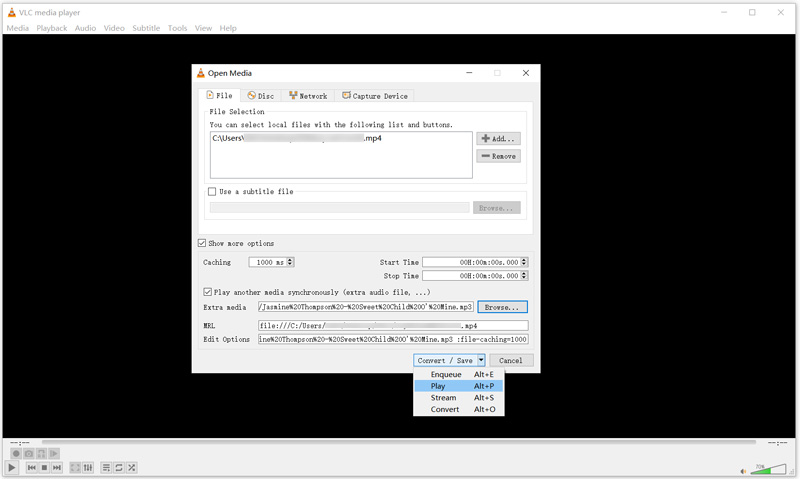The width and height of the screenshot is (800, 479).
Task: Click the Remove button
Action: 498,156
